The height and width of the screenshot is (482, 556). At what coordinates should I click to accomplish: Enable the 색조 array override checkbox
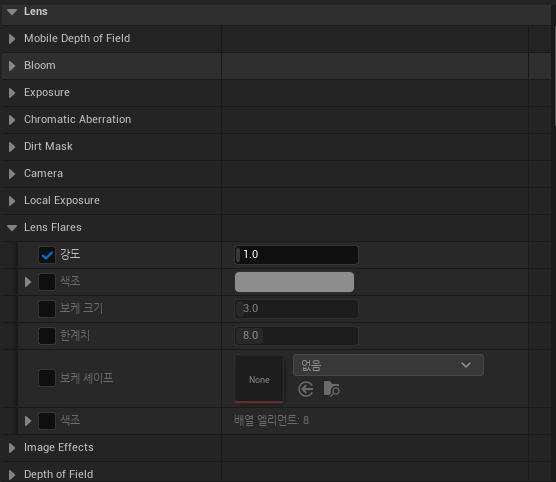47,421
